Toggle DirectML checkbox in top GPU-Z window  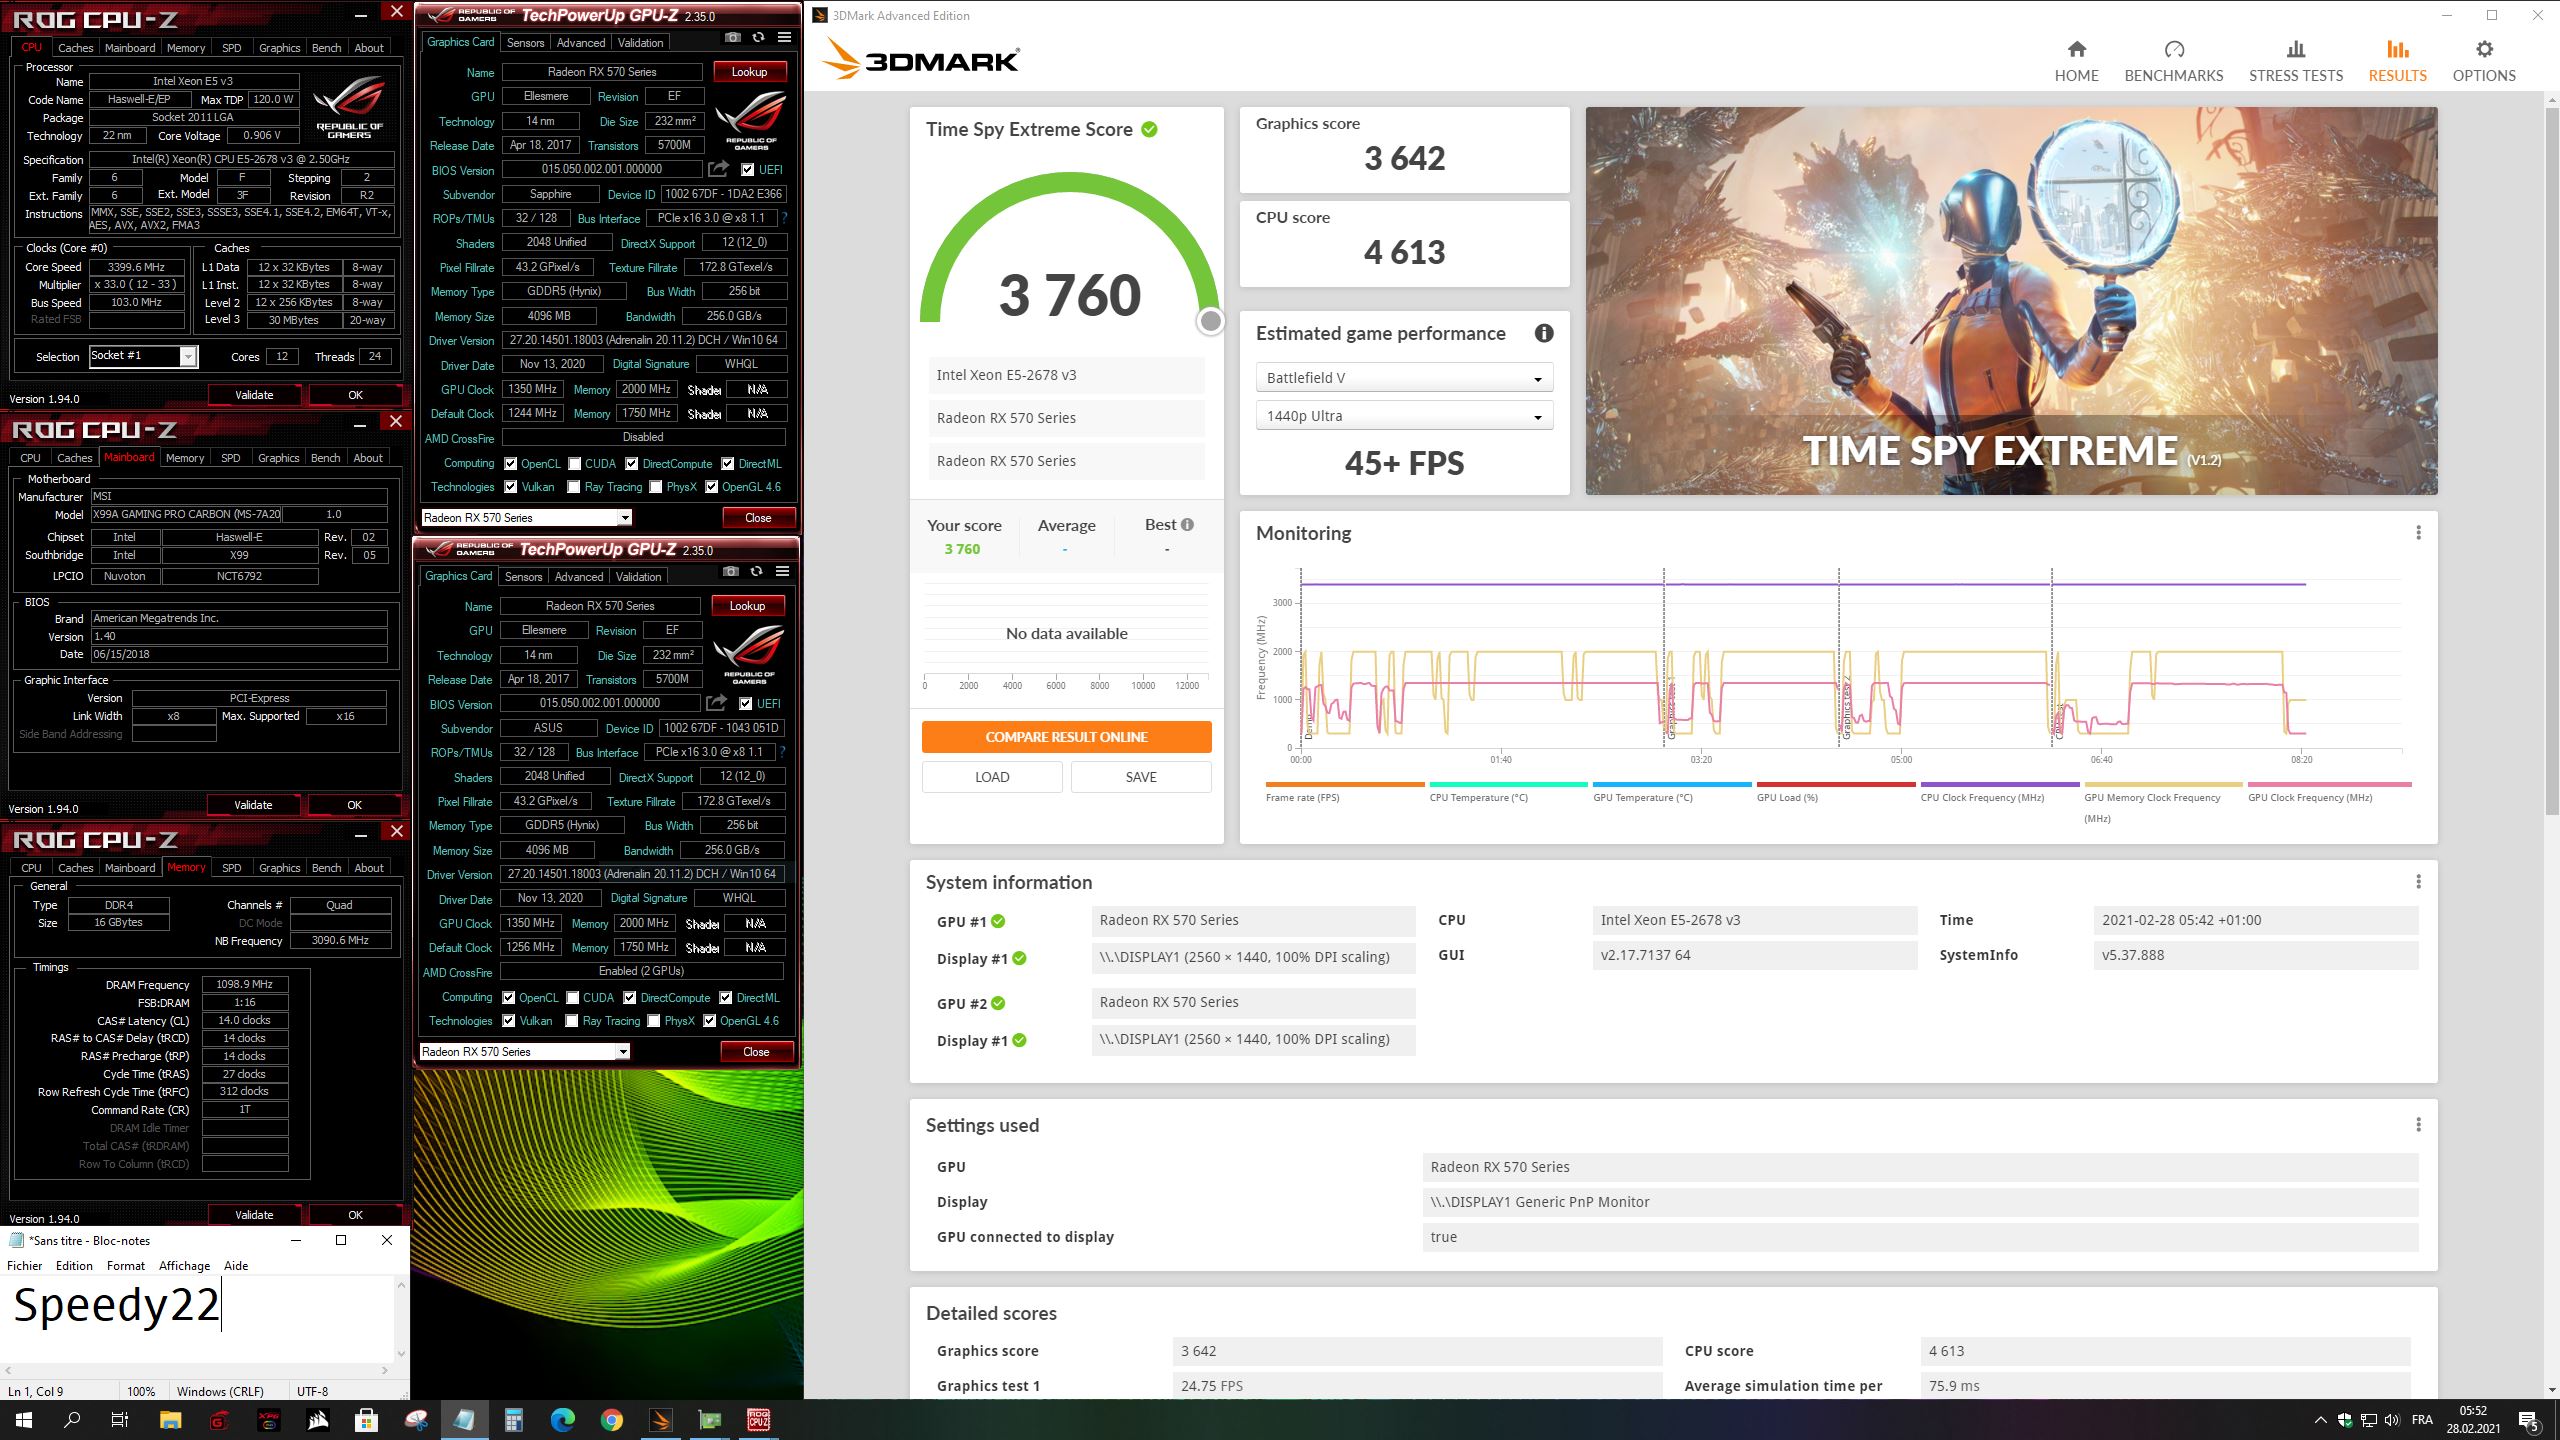point(728,464)
